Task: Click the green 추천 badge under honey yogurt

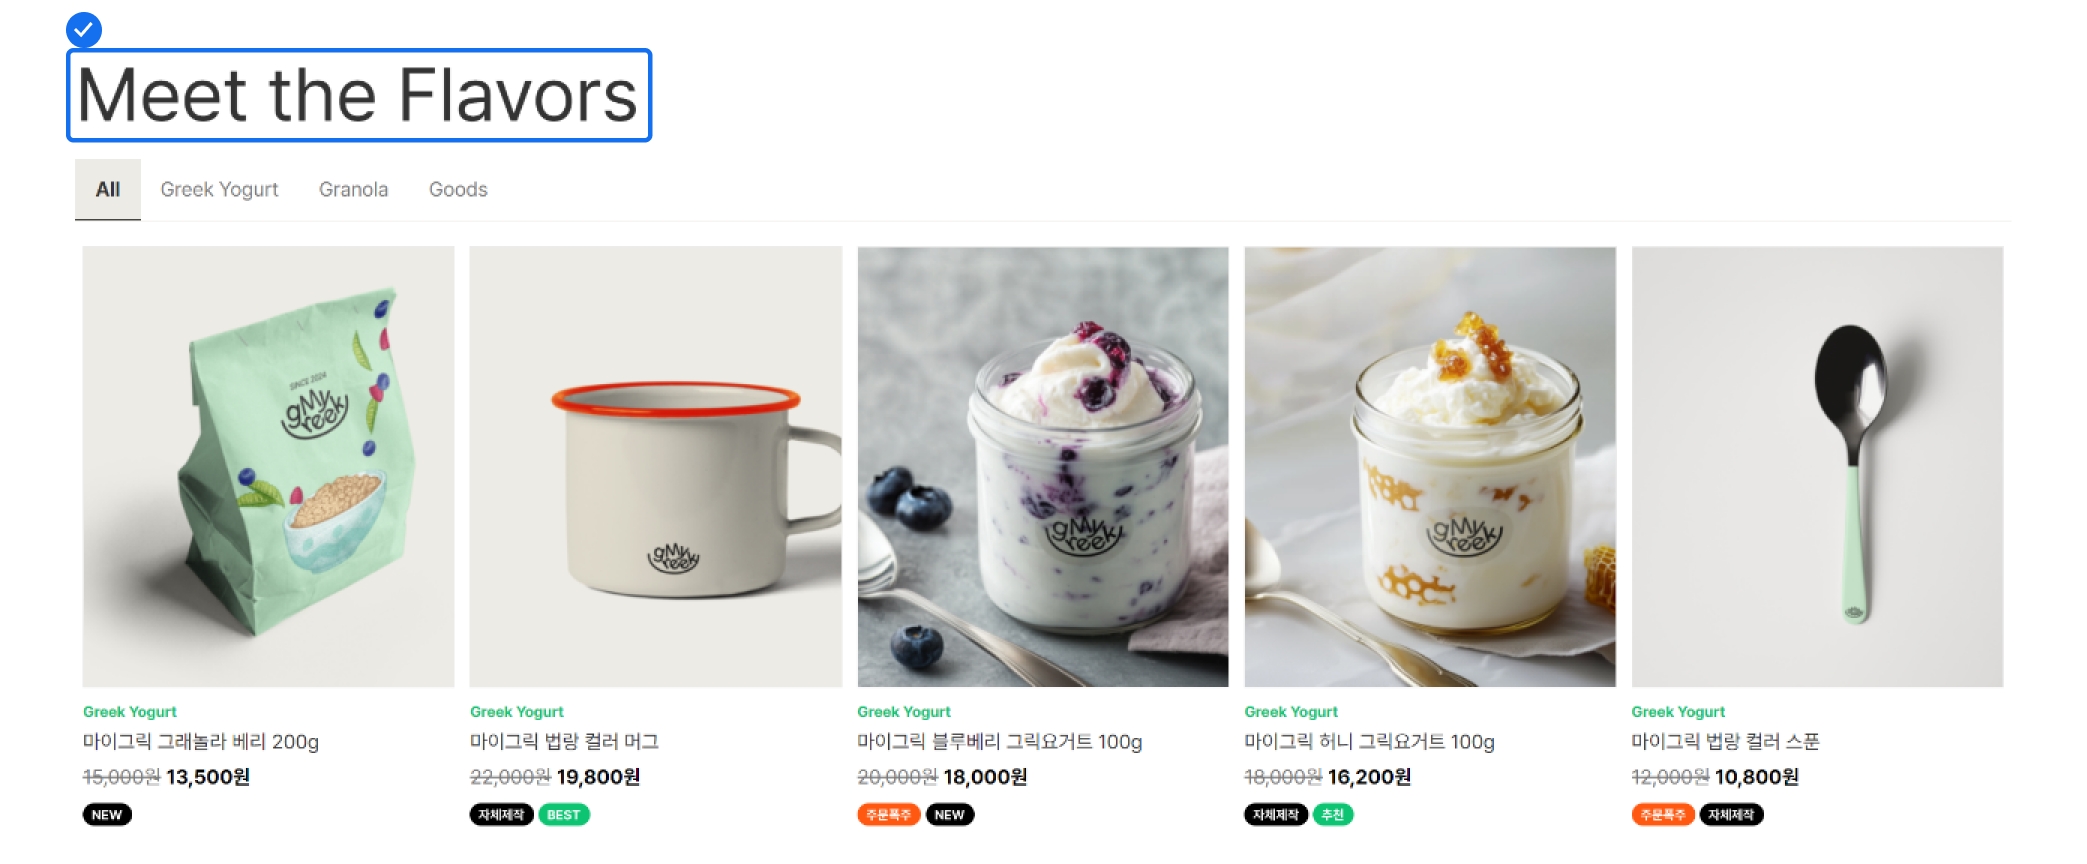Action: (x=1333, y=815)
